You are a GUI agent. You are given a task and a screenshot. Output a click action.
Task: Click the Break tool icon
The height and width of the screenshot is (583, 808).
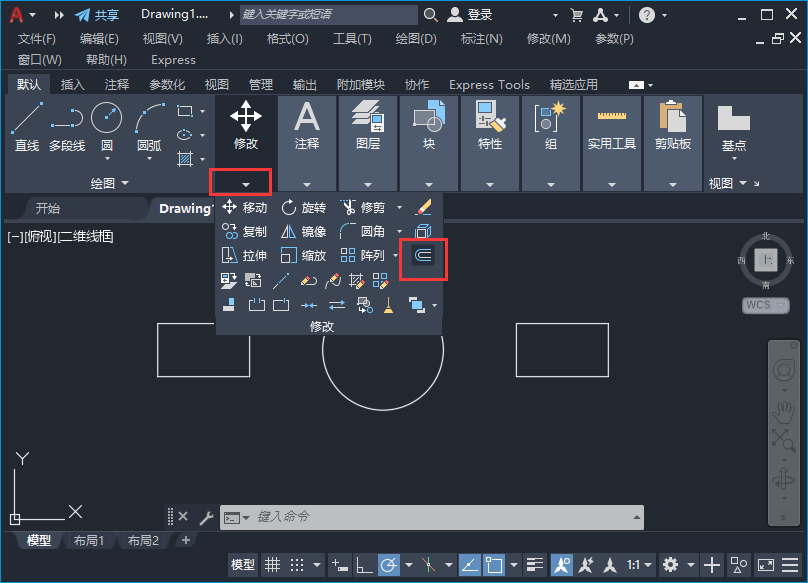257,305
